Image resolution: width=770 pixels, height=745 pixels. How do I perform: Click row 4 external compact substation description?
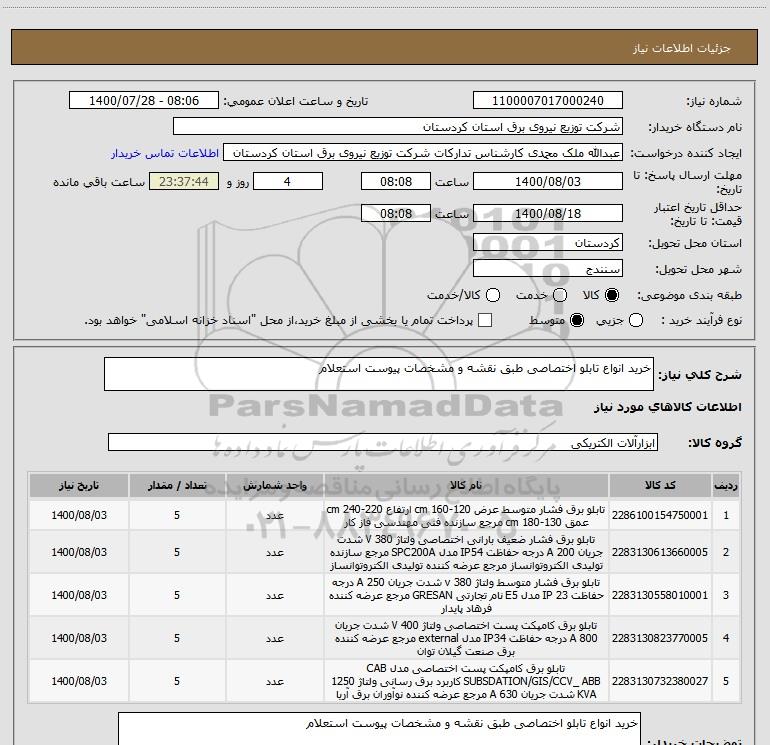click(466, 638)
